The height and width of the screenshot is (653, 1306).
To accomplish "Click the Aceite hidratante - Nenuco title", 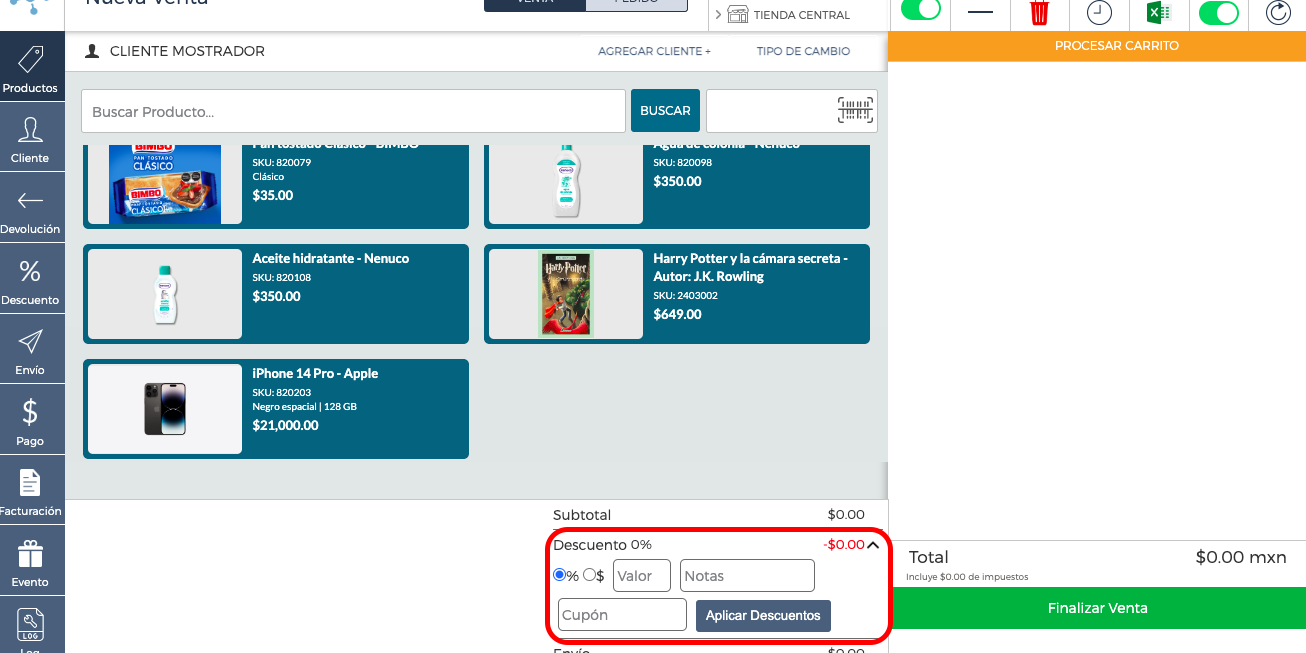I will click(331, 258).
